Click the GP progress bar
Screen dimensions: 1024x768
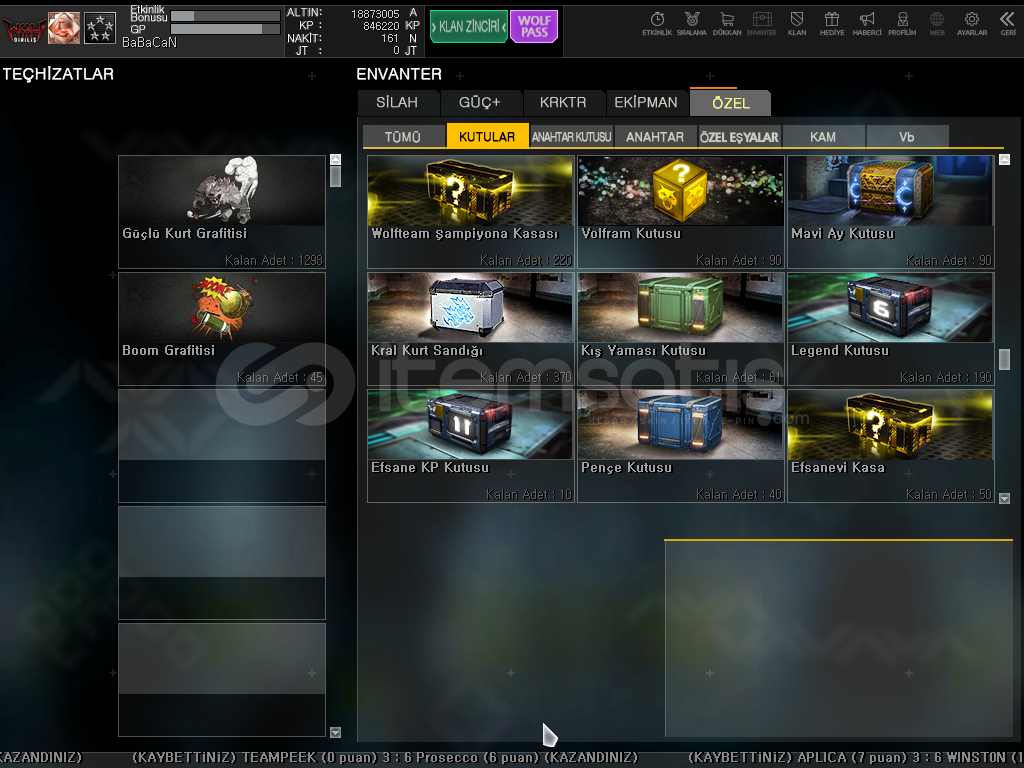click(x=225, y=29)
